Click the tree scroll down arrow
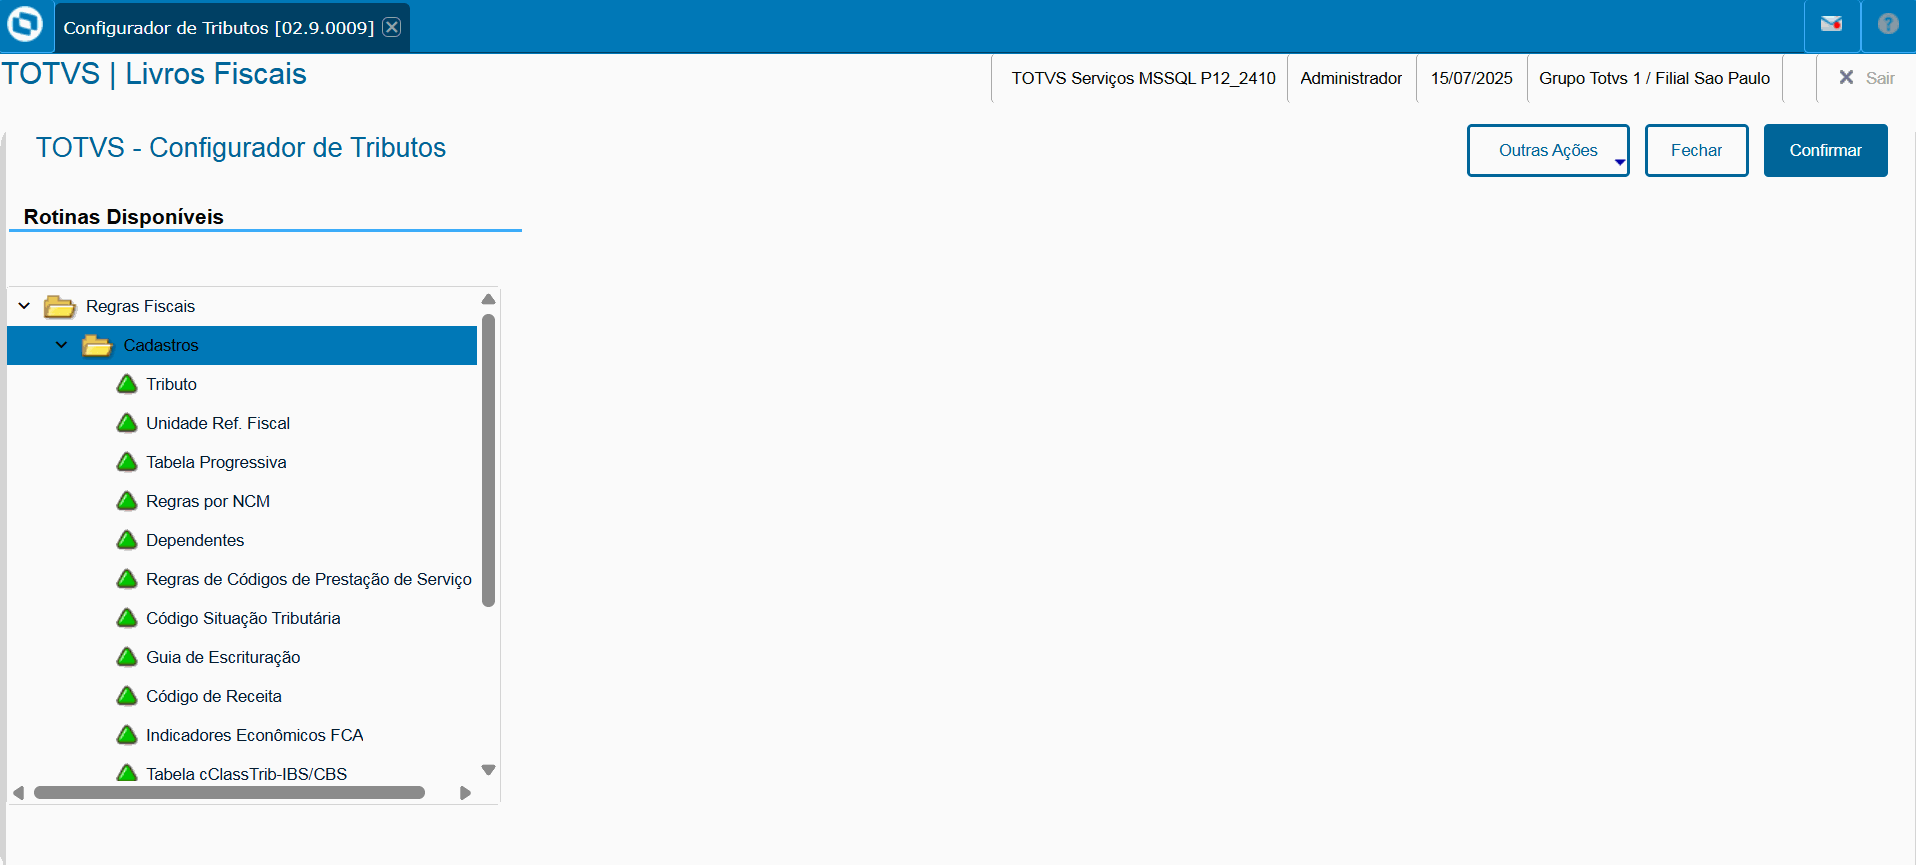This screenshot has height=865, width=1916. [488, 770]
